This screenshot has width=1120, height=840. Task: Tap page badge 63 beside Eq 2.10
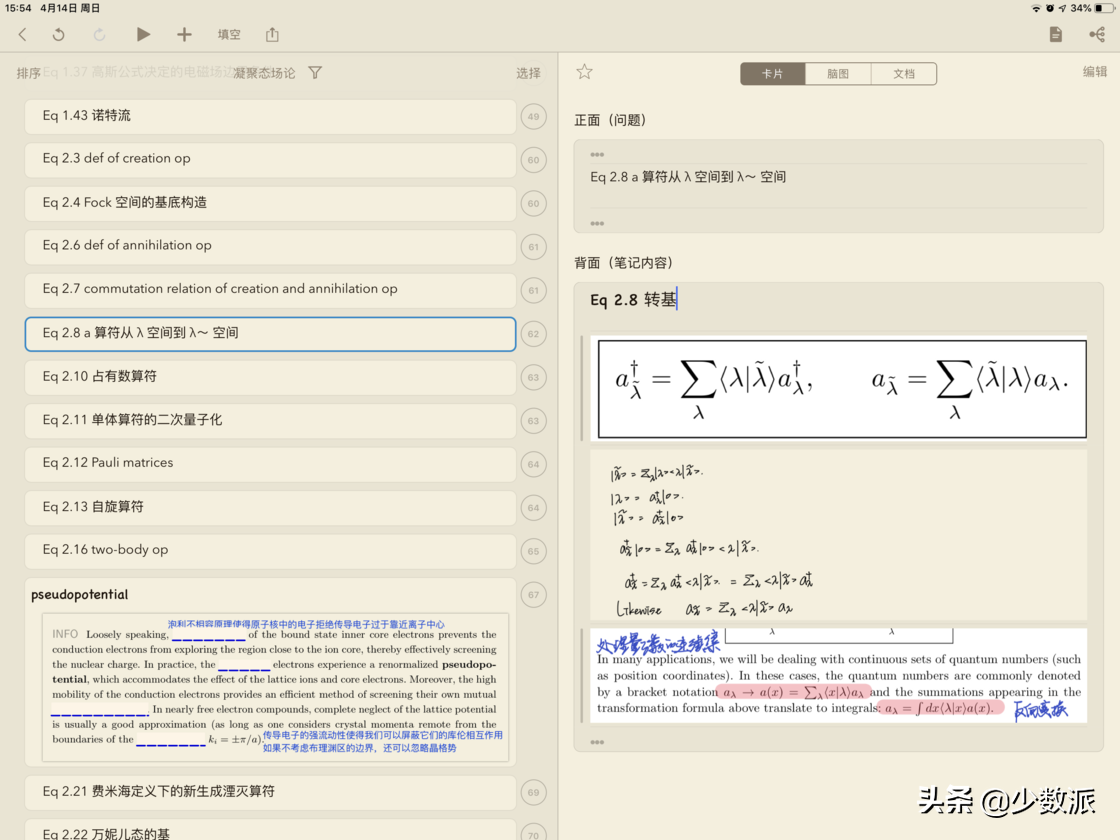(534, 377)
